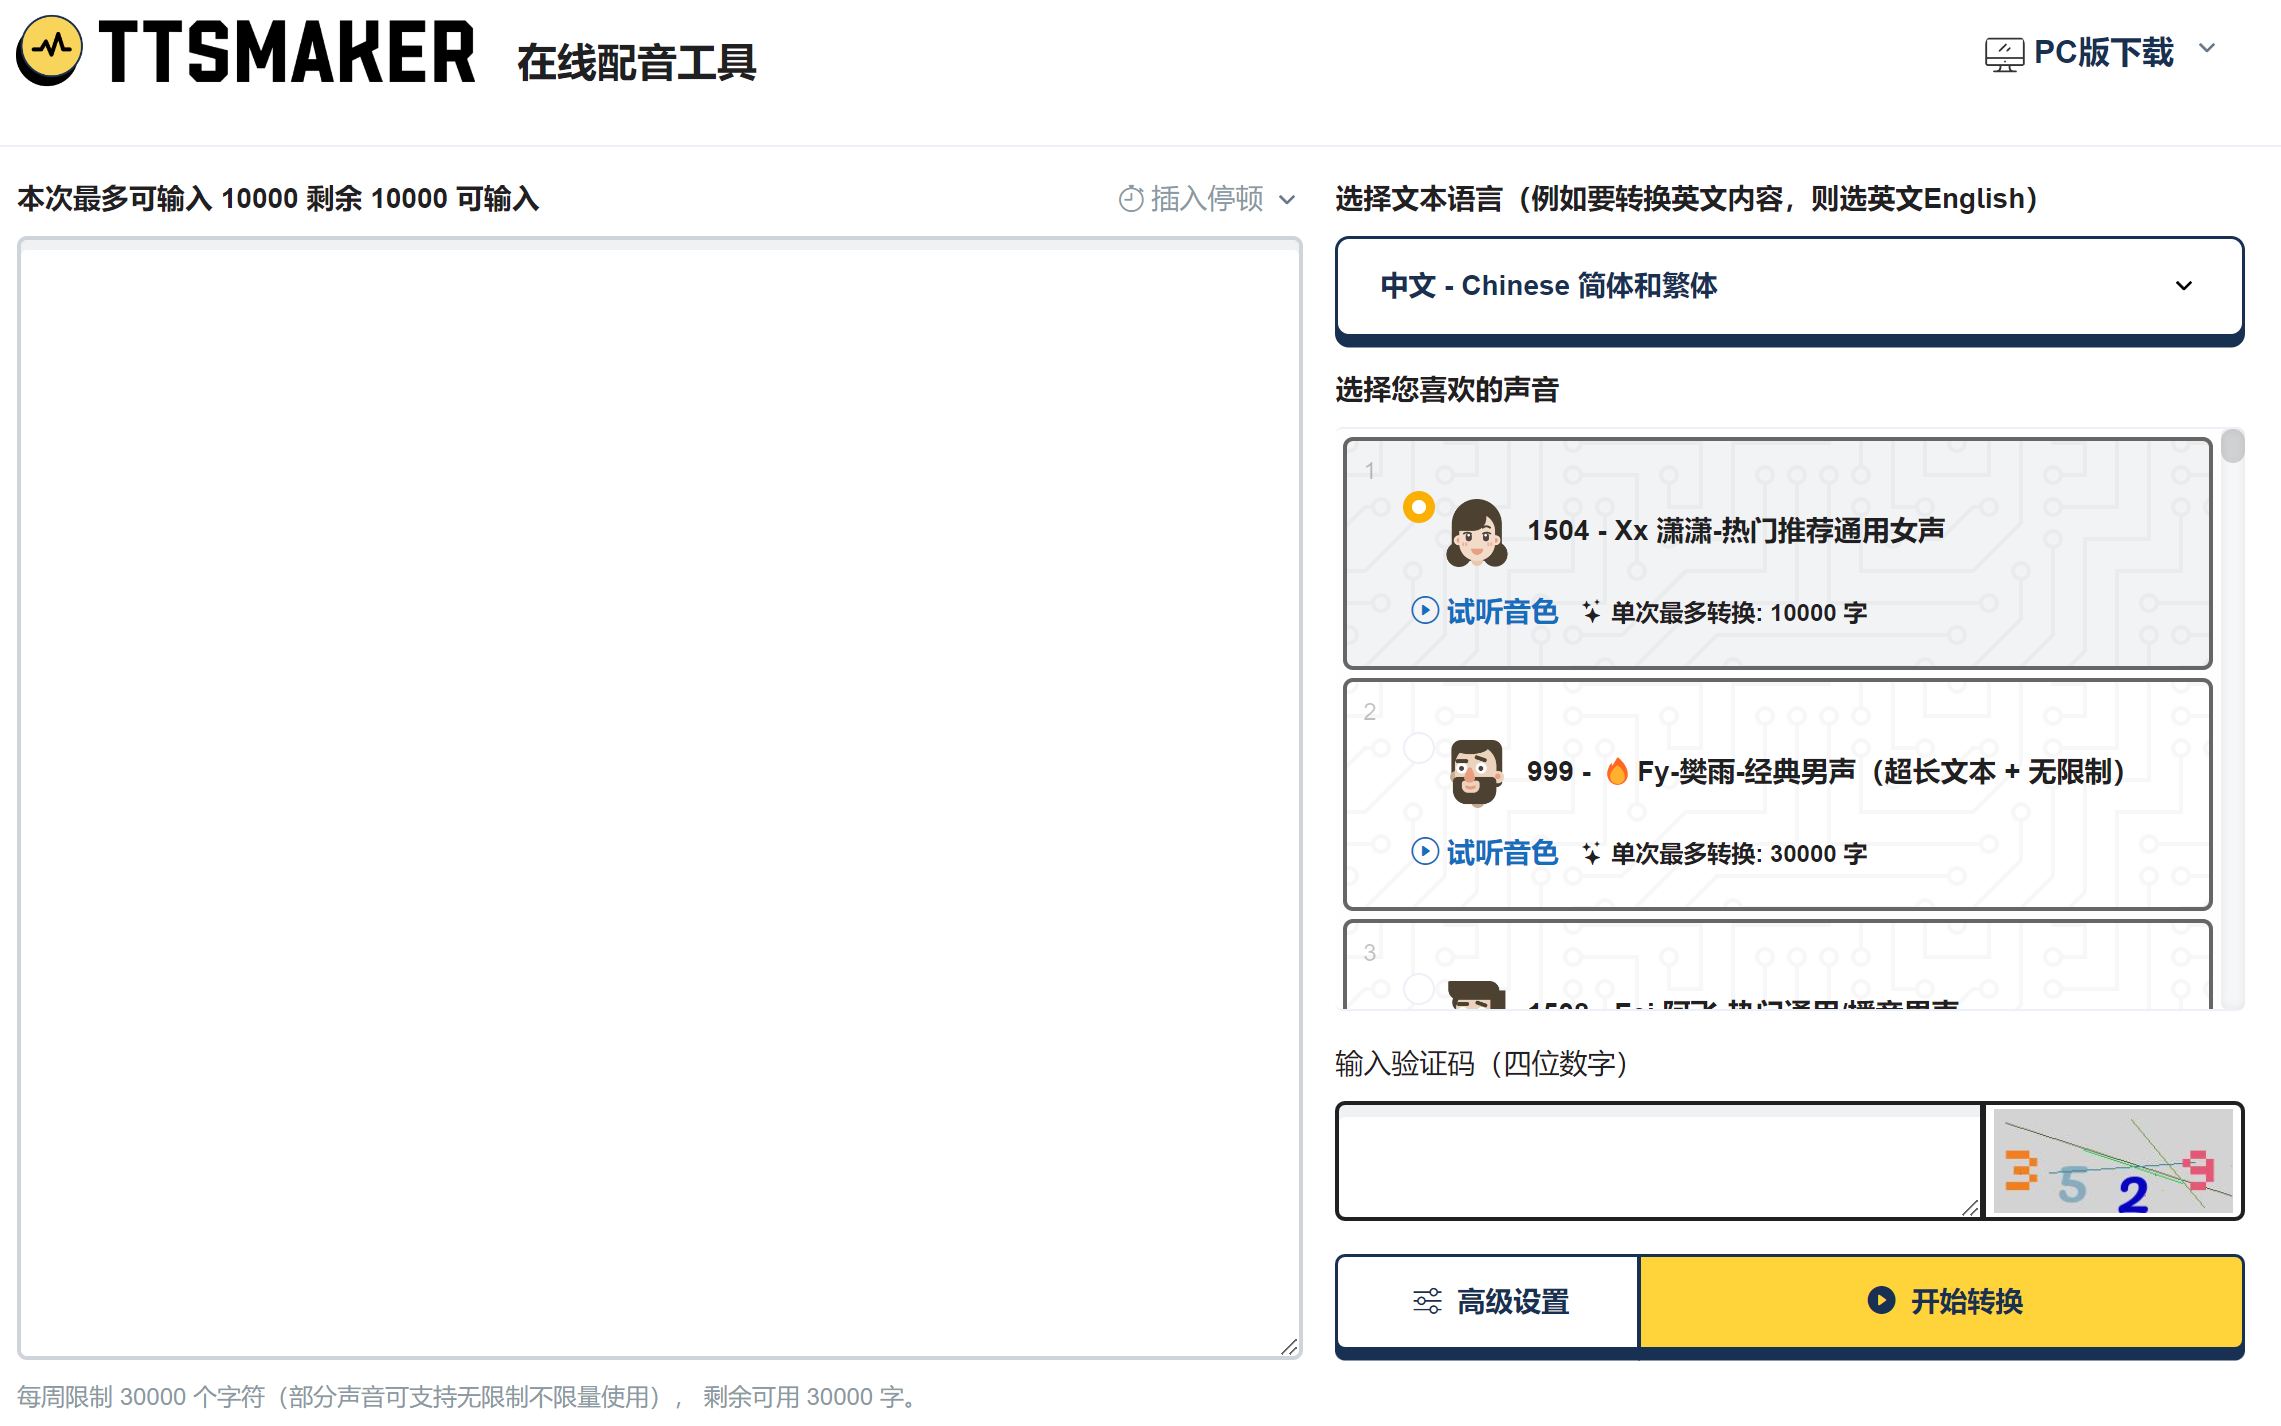Click the 开始转换 button
2281x1426 pixels.
coord(1942,1302)
